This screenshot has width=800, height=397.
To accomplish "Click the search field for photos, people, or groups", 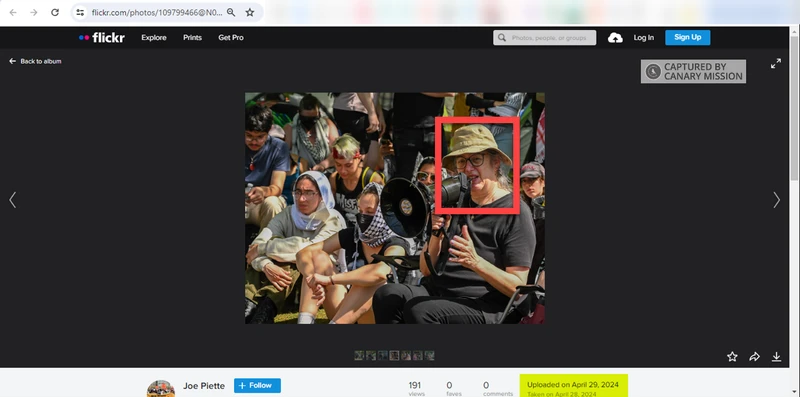I will 544,38.
